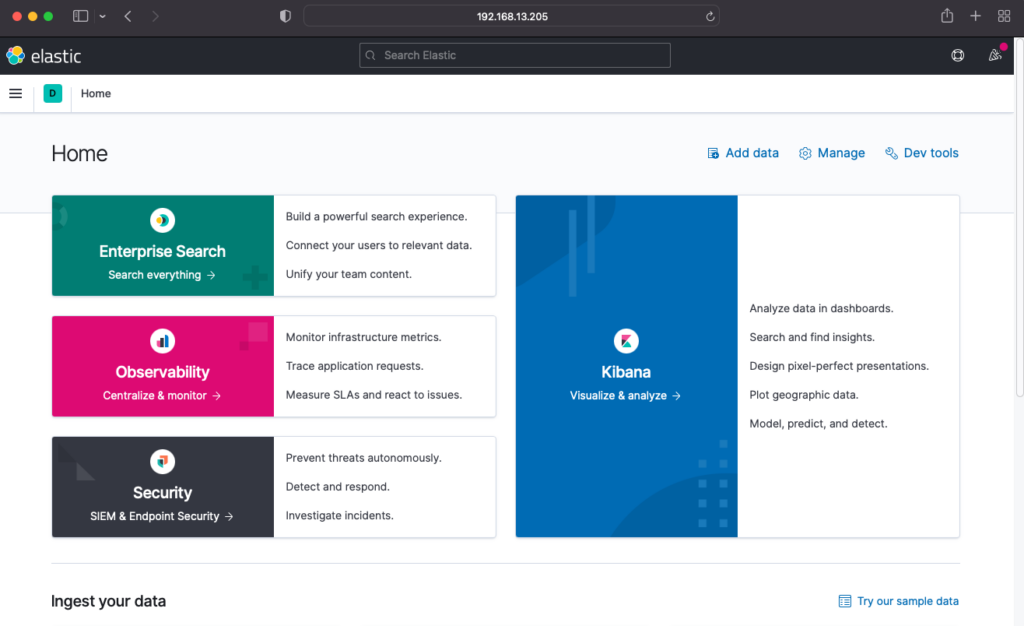
Task: Click 'Trace application requests.' text
Action: (355, 366)
